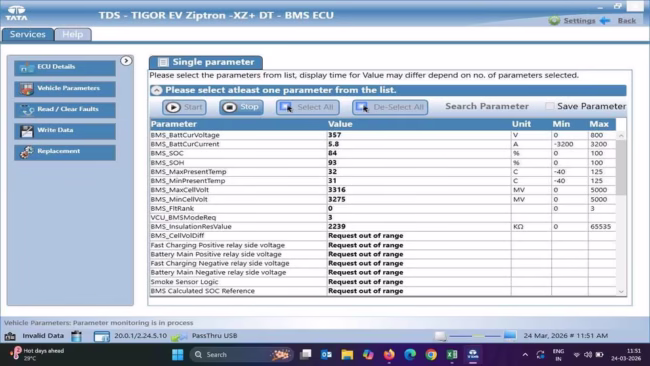Click the PassThru USB connection icon
650x366 pixels.
click(179, 337)
